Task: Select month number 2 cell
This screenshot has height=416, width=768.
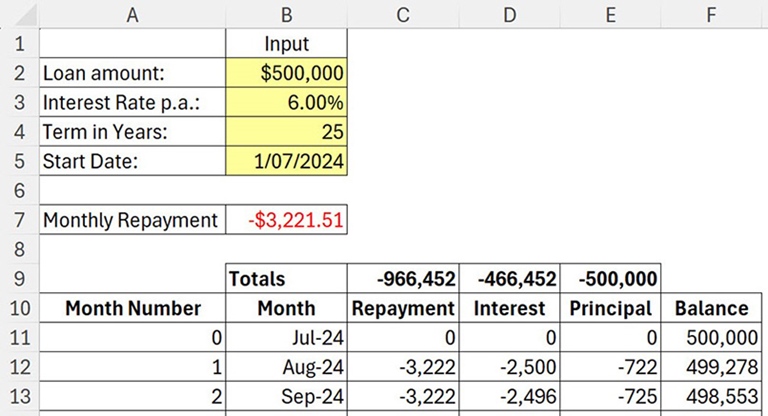Action: coord(132,396)
